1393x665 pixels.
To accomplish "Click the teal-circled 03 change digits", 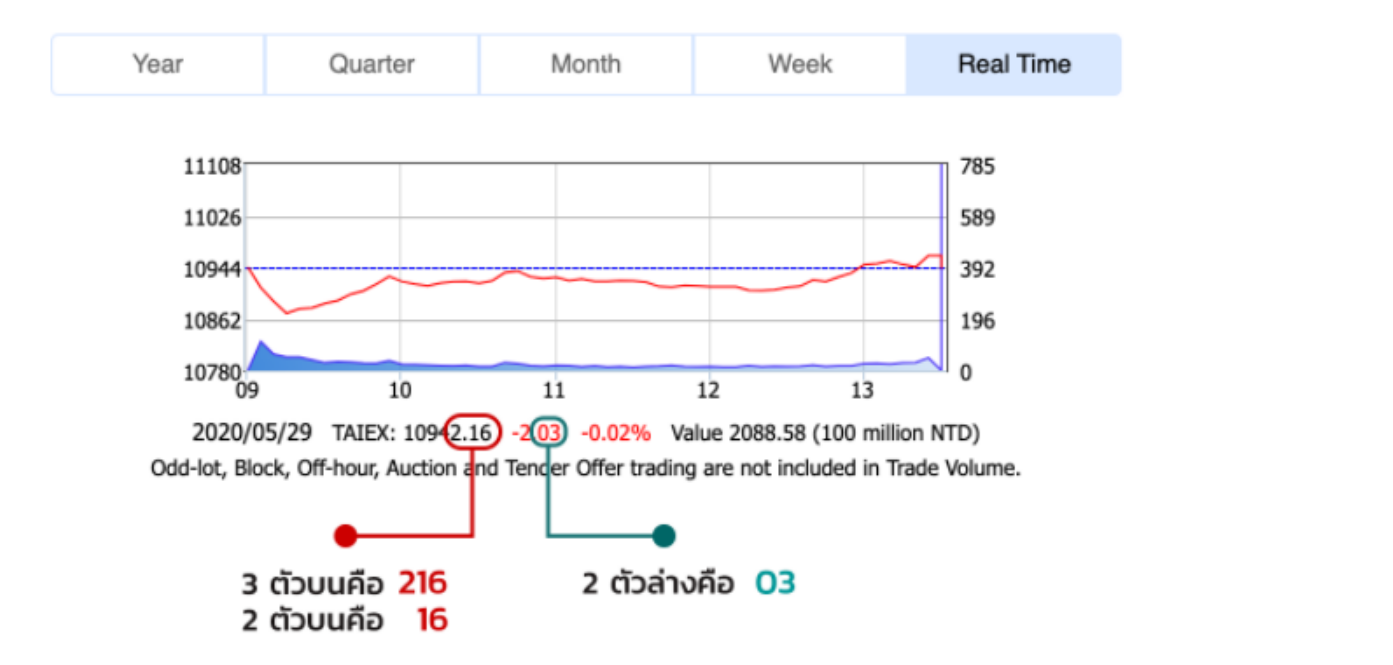I will pyautogui.click(x=549, y=433).
